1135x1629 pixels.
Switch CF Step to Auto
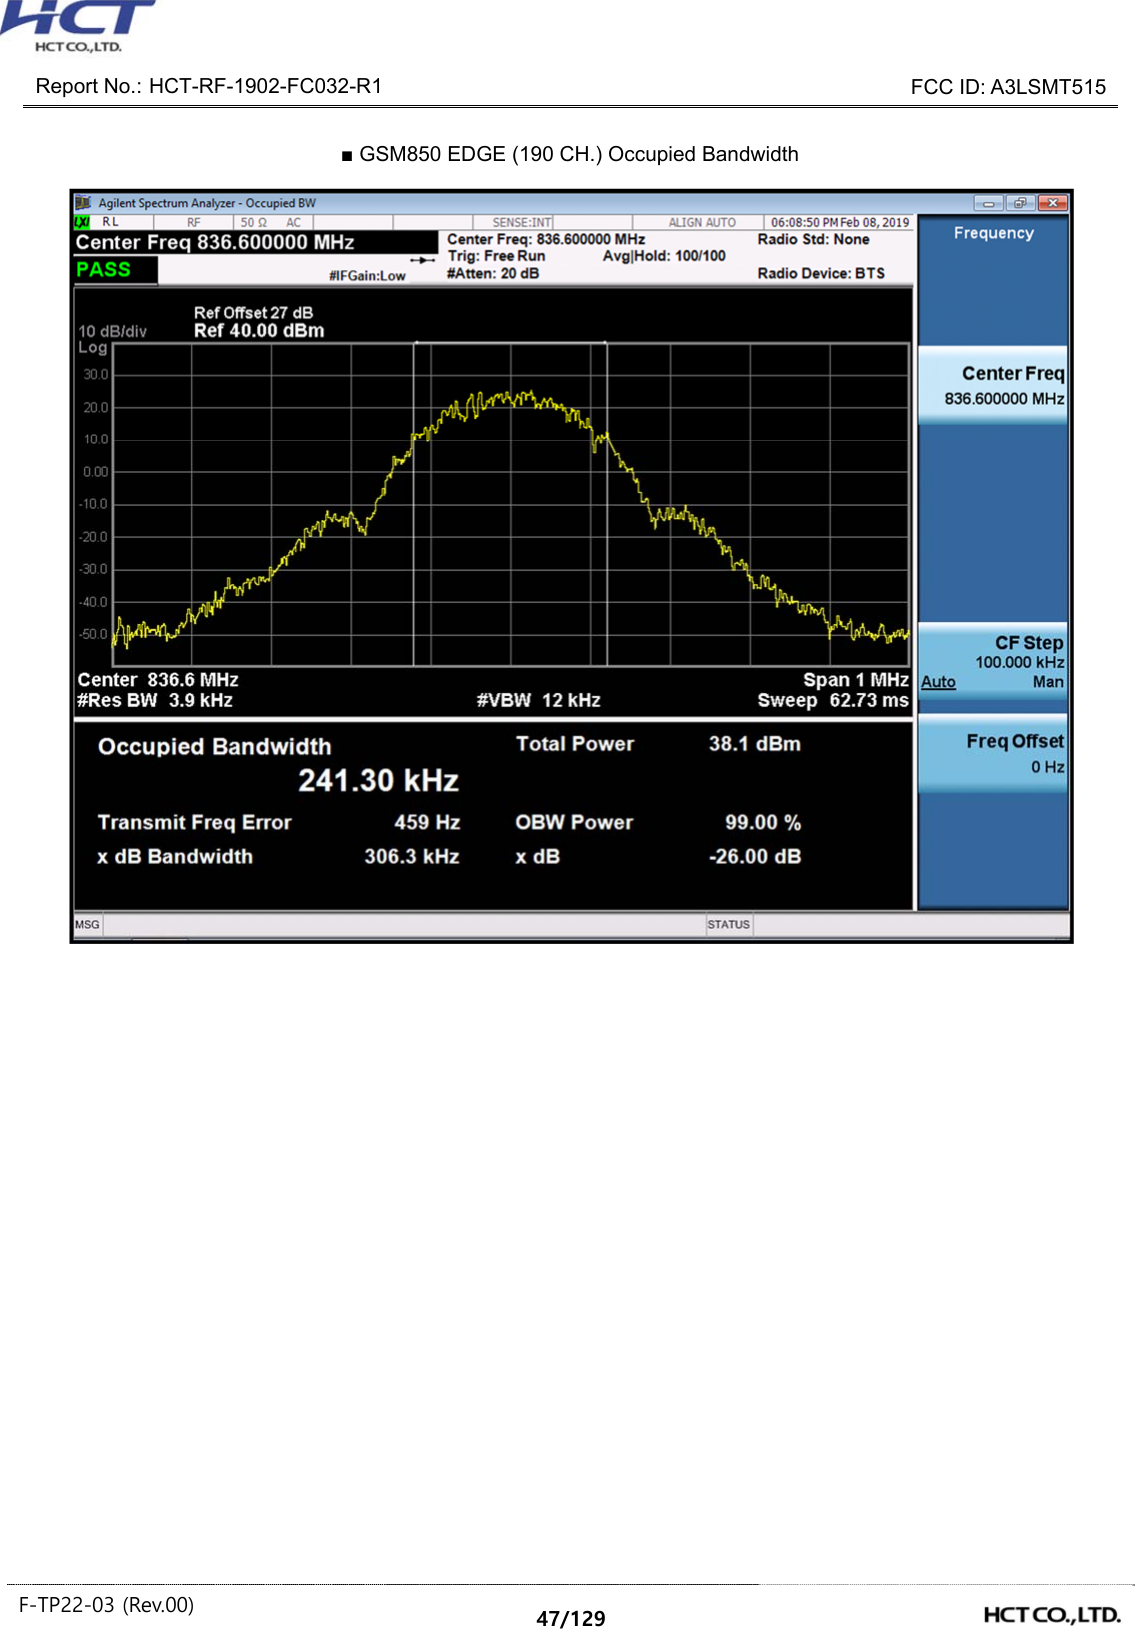point(938,682)
